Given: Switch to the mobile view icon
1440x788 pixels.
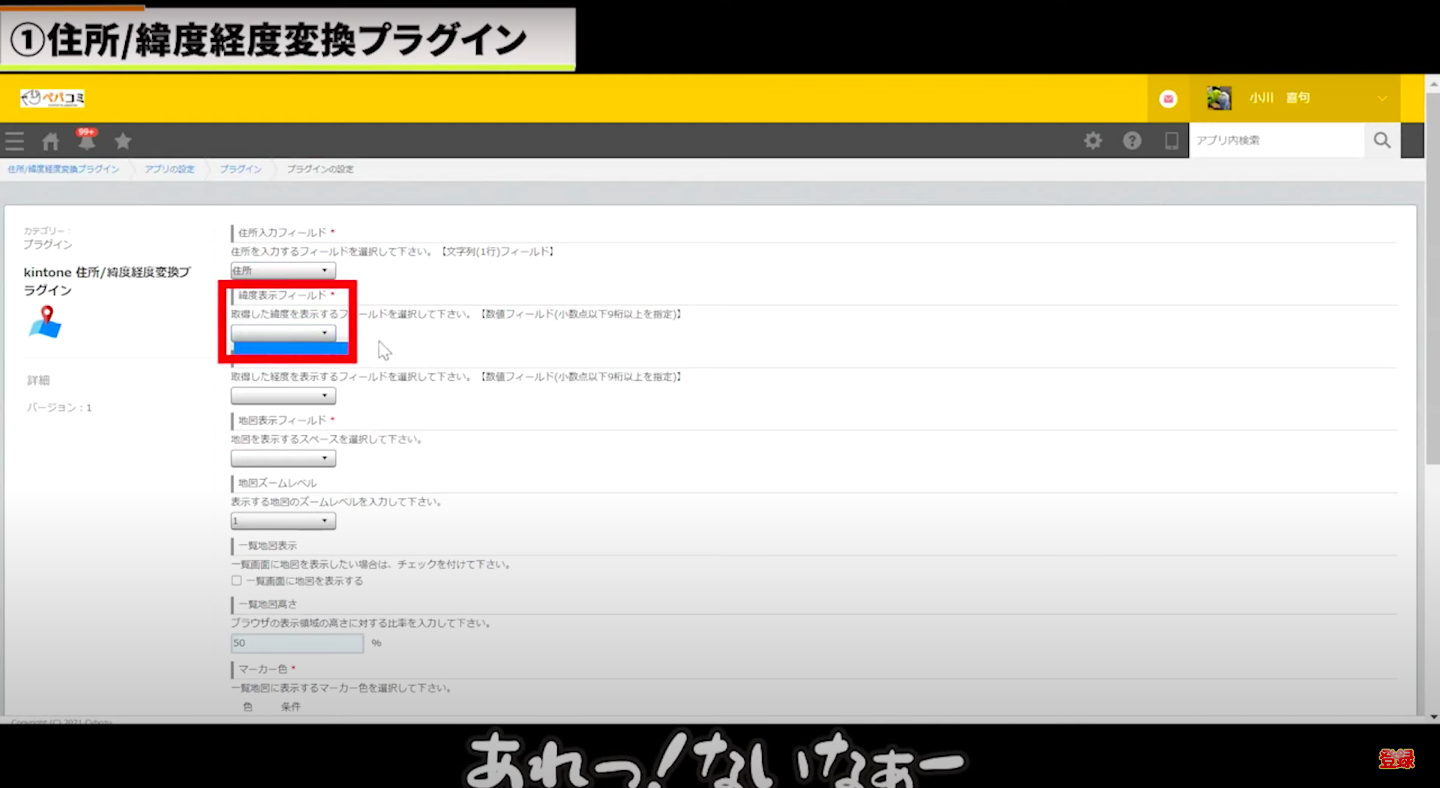Looking at the screenshot, I should tap(1171, 141).
